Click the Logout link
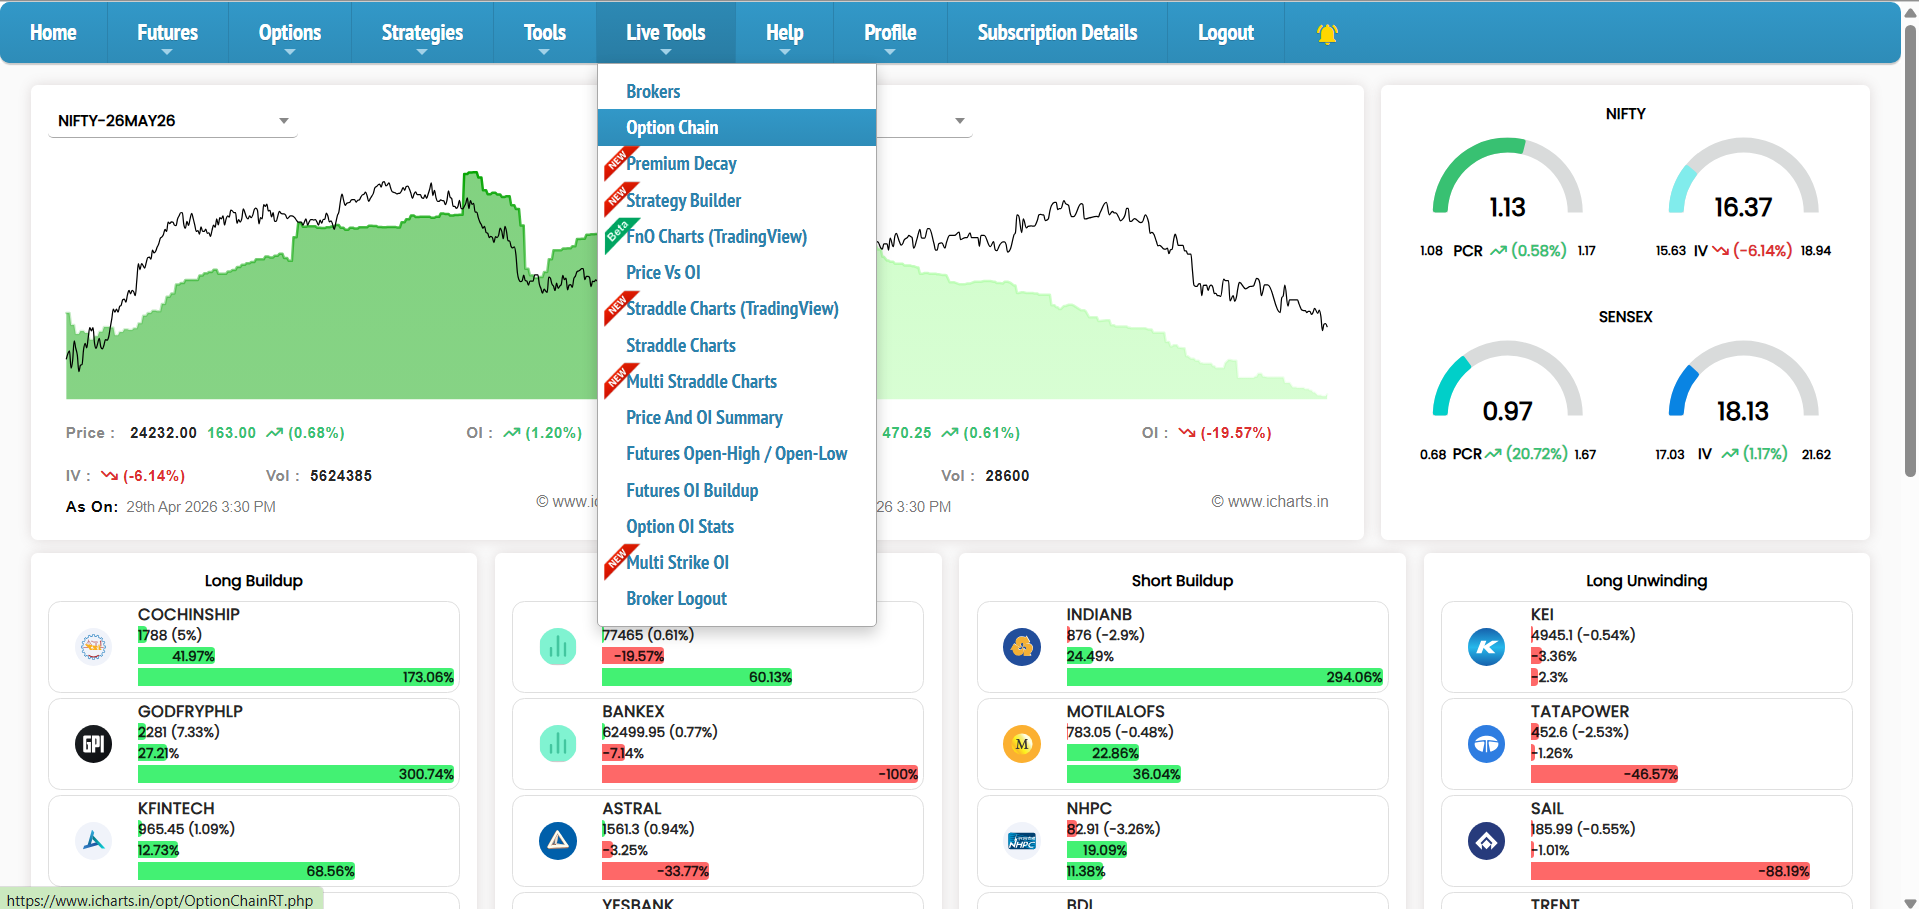This screenshot has height=909, width=1919. pyautogui.click(x=1226, y=33)
